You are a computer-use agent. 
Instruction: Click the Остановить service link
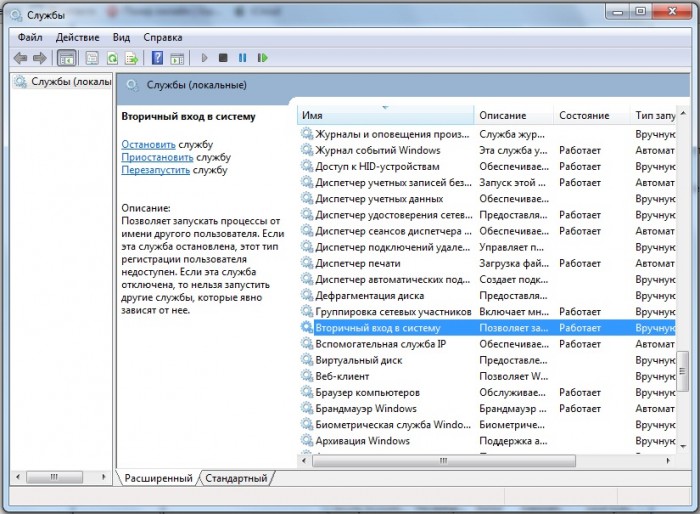(148, 144)
